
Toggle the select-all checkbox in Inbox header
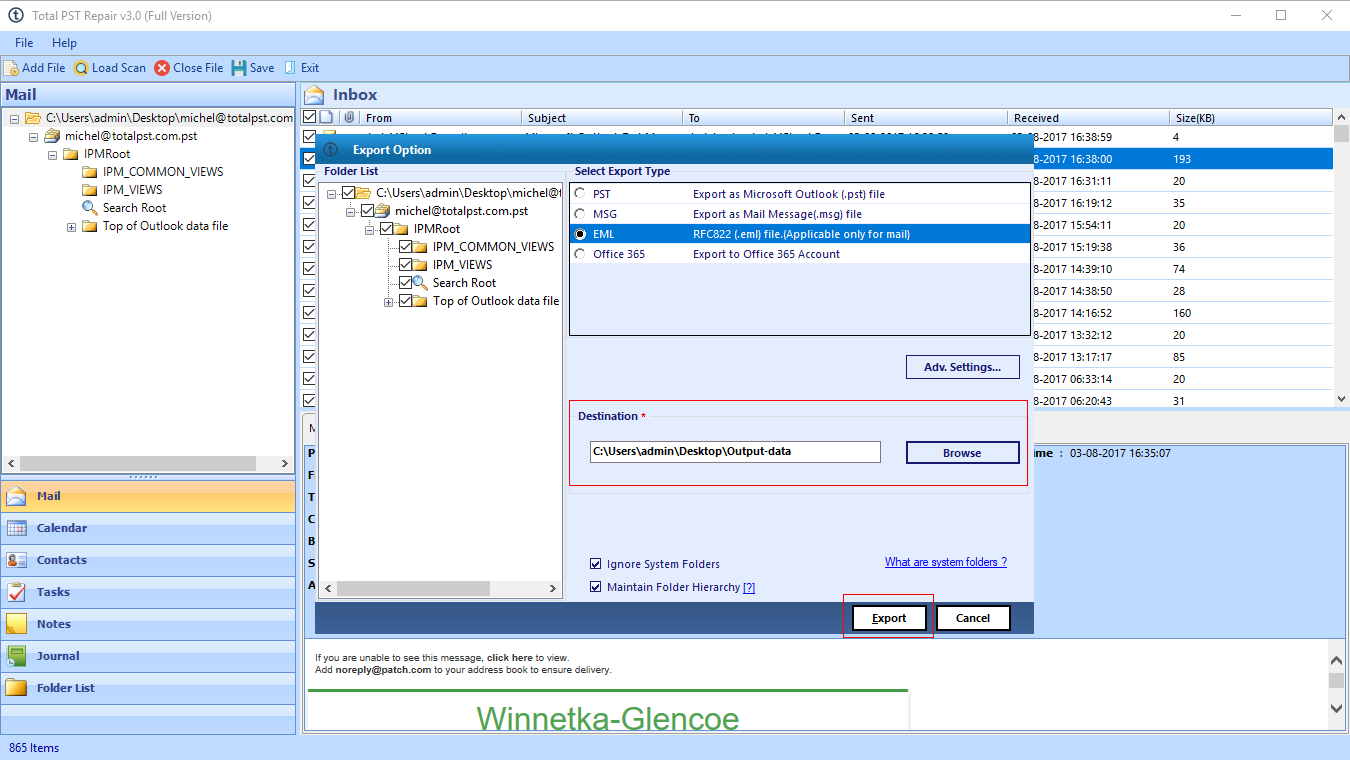coord(309,118)
